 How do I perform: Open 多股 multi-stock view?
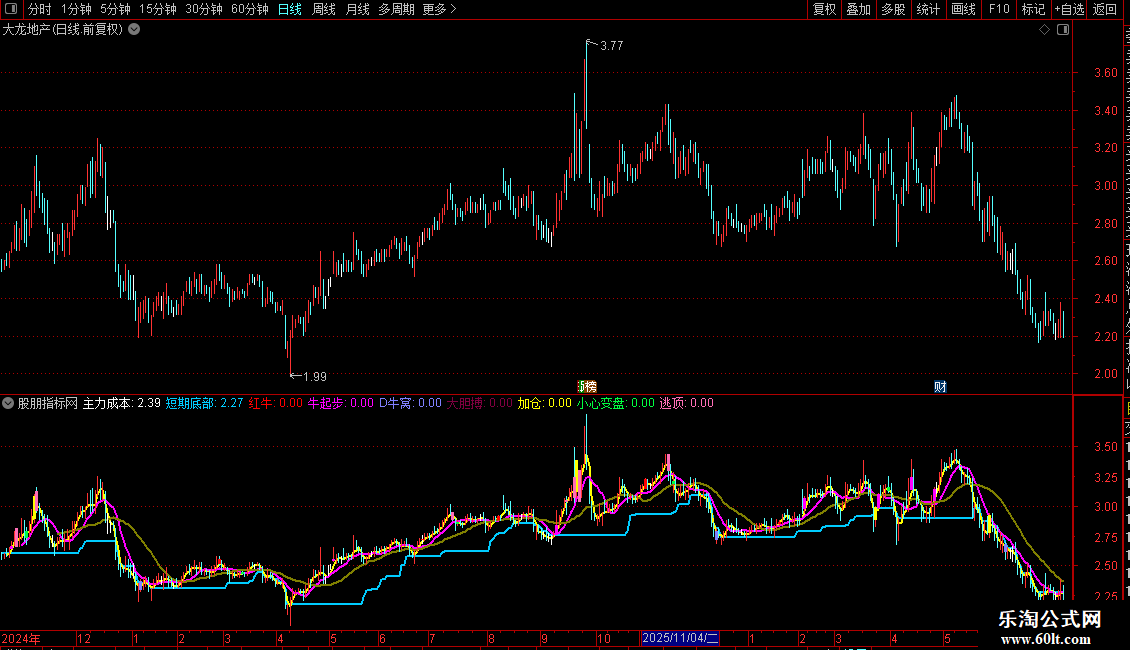[x=893, y=9]
